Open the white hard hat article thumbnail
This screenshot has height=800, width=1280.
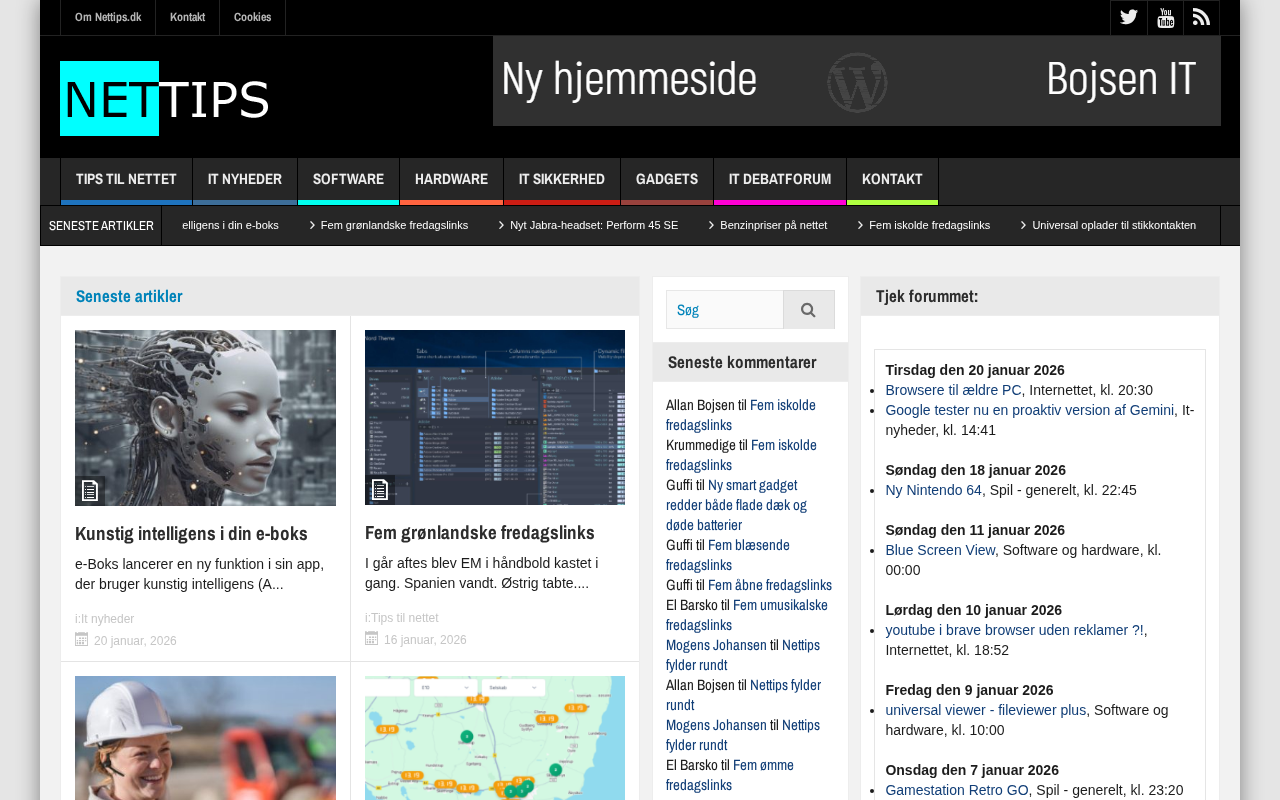(x=205, y=738)
